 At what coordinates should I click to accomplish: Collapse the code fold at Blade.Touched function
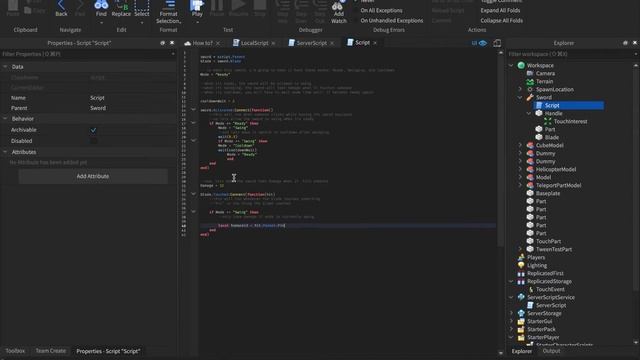193,194
